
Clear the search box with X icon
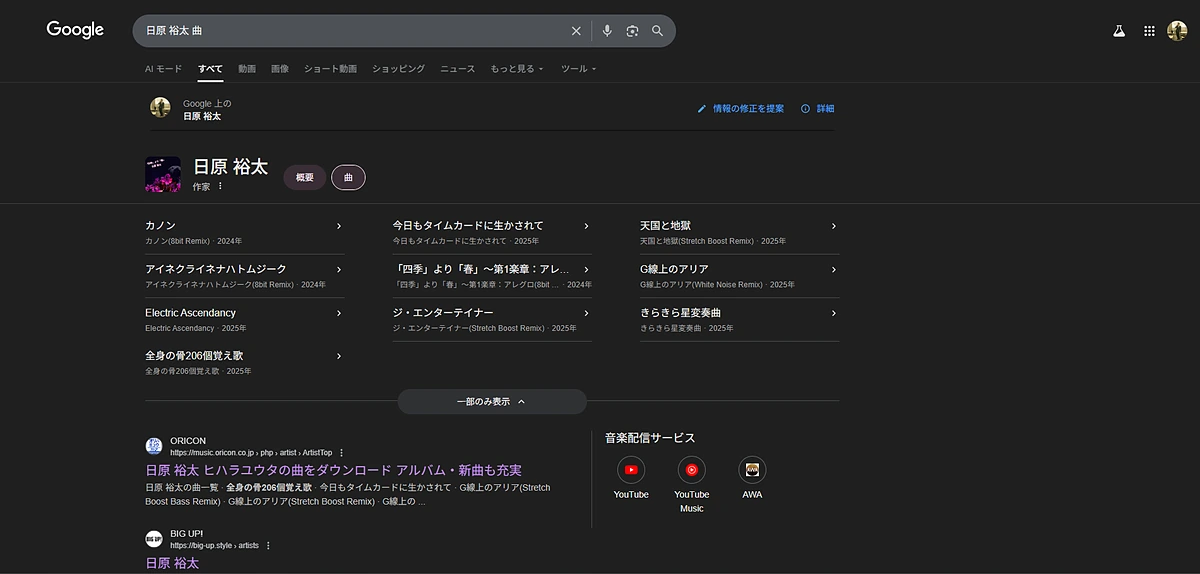coord(576,31)
